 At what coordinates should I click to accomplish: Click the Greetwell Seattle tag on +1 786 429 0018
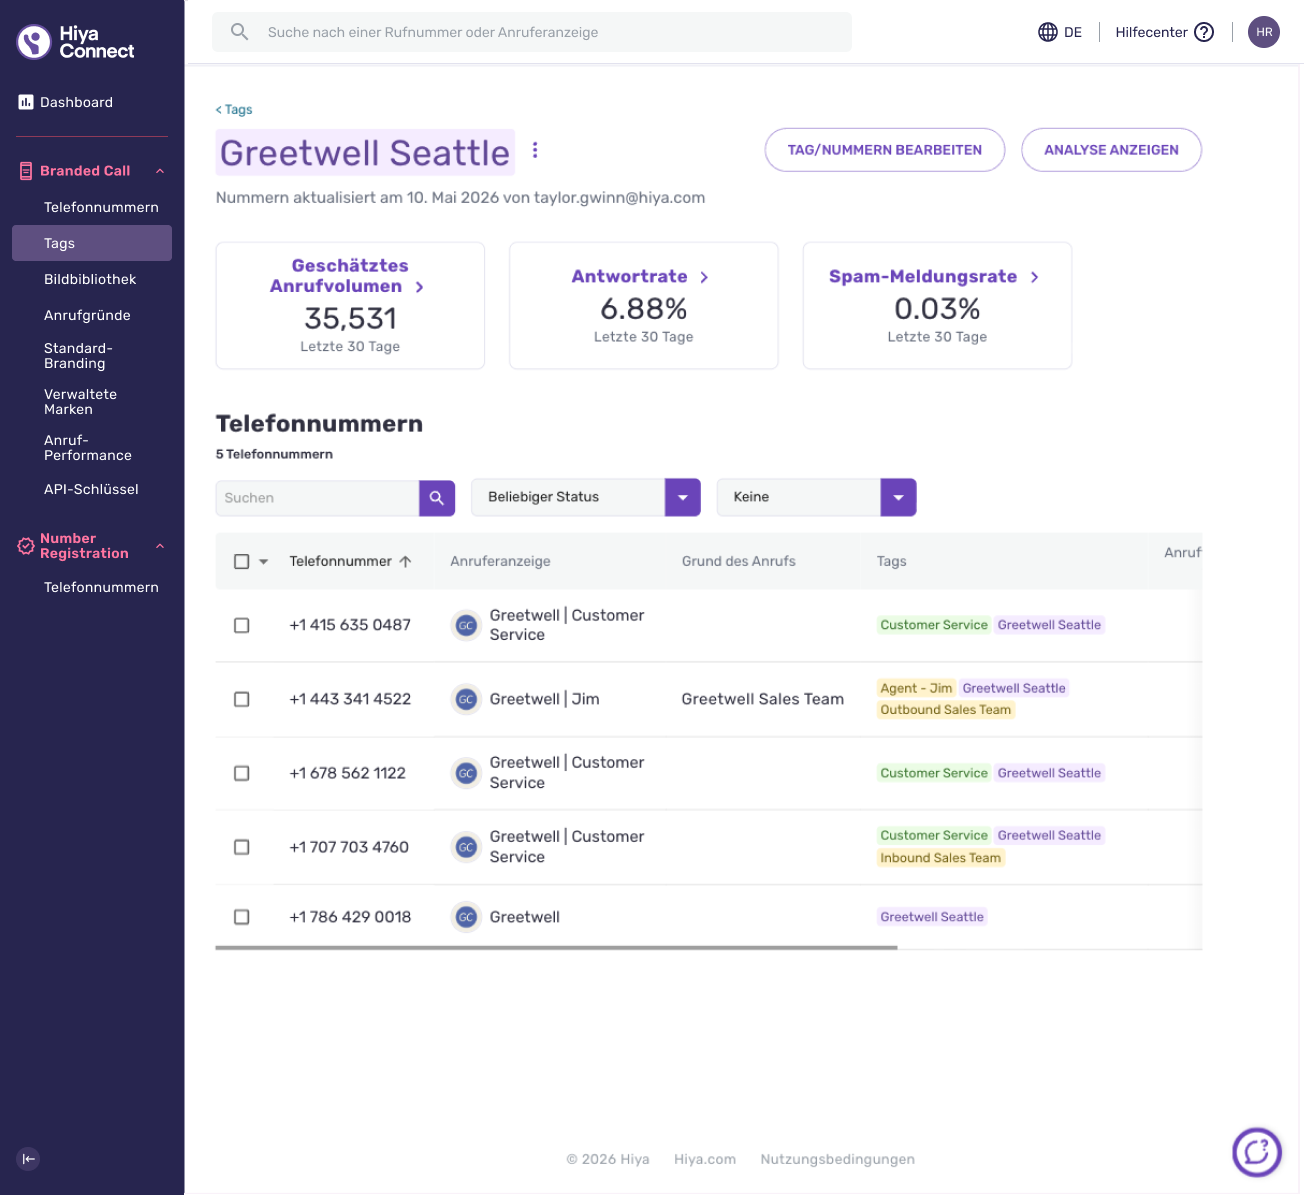pyautogui.click(x=932, y=917)
